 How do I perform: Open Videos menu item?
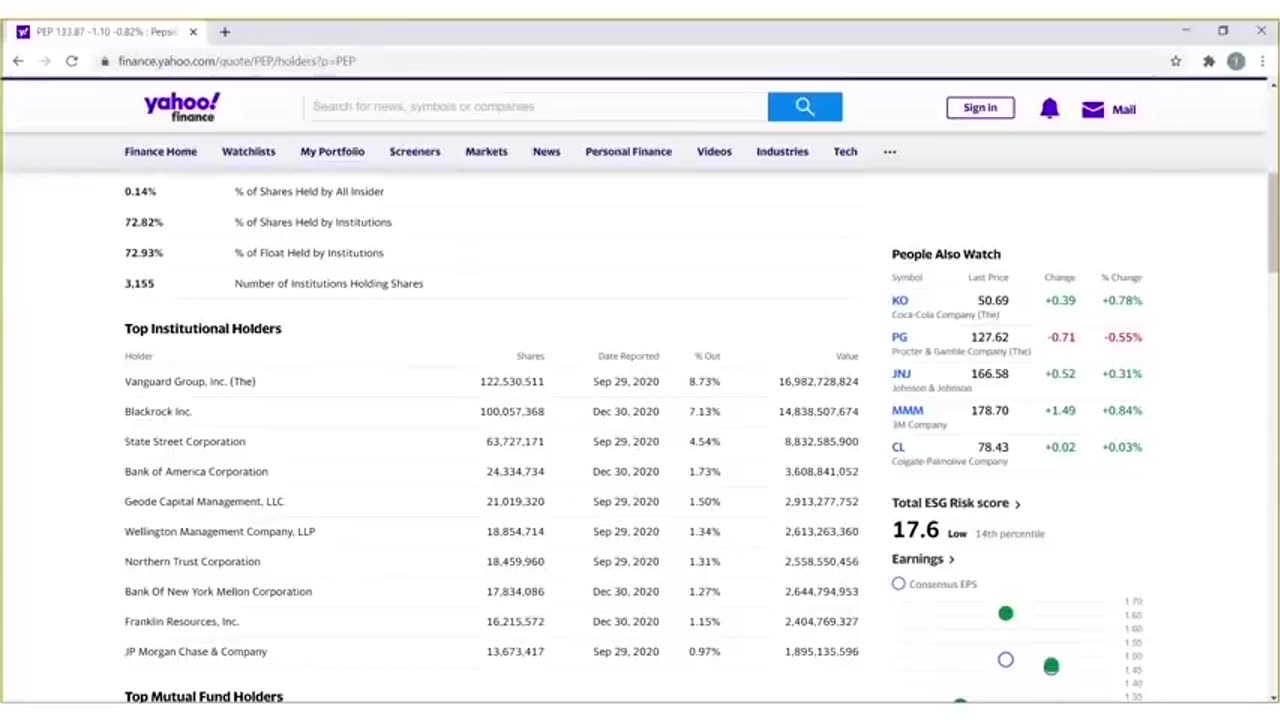tap(714, 152)
